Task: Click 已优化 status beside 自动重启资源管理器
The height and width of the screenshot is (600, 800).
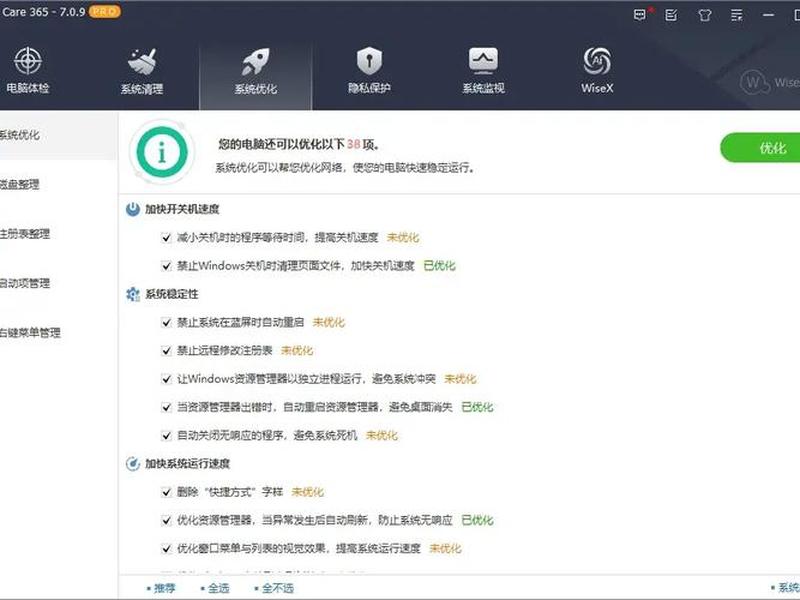Action: [x=477, y=407]
